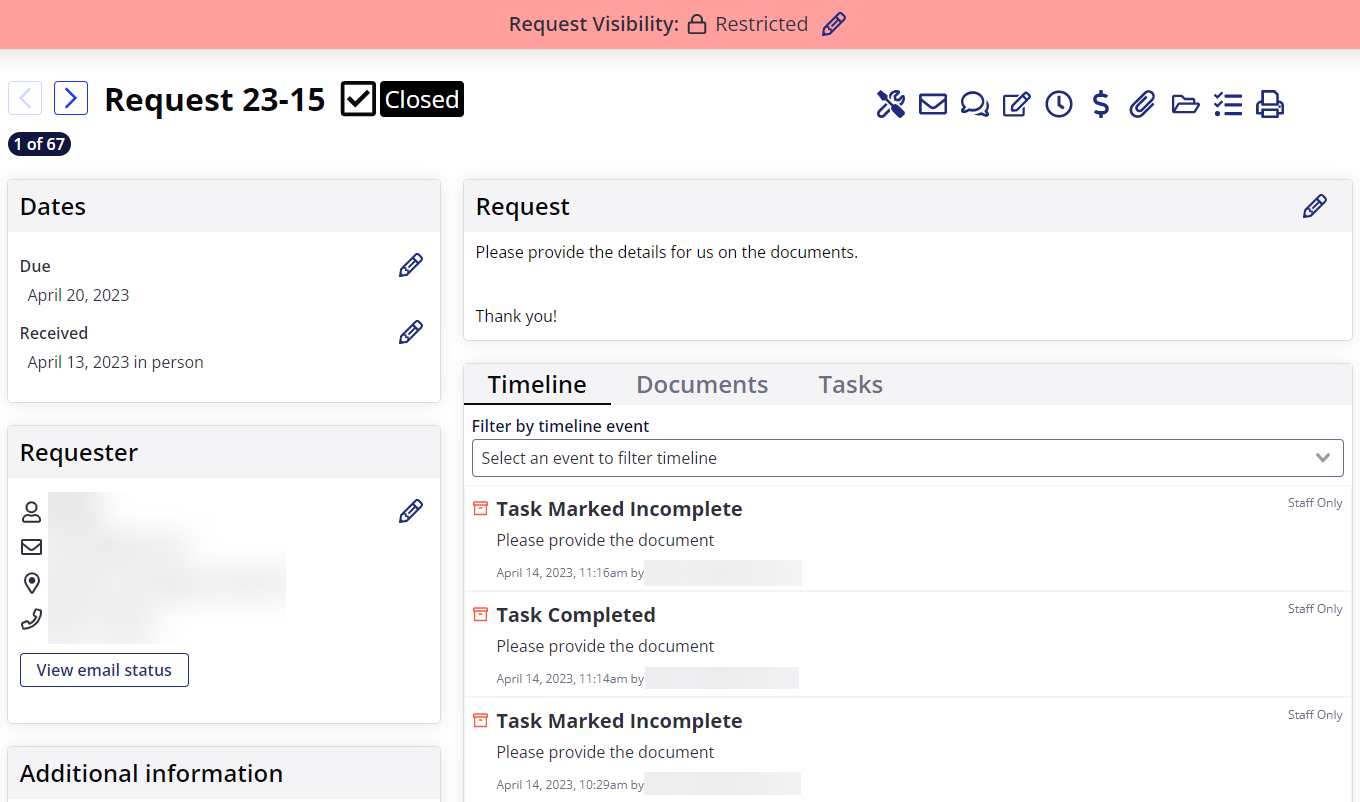
Task: Open the tools wrench icon
Action: pyautogui.click(x=891, y=104)
